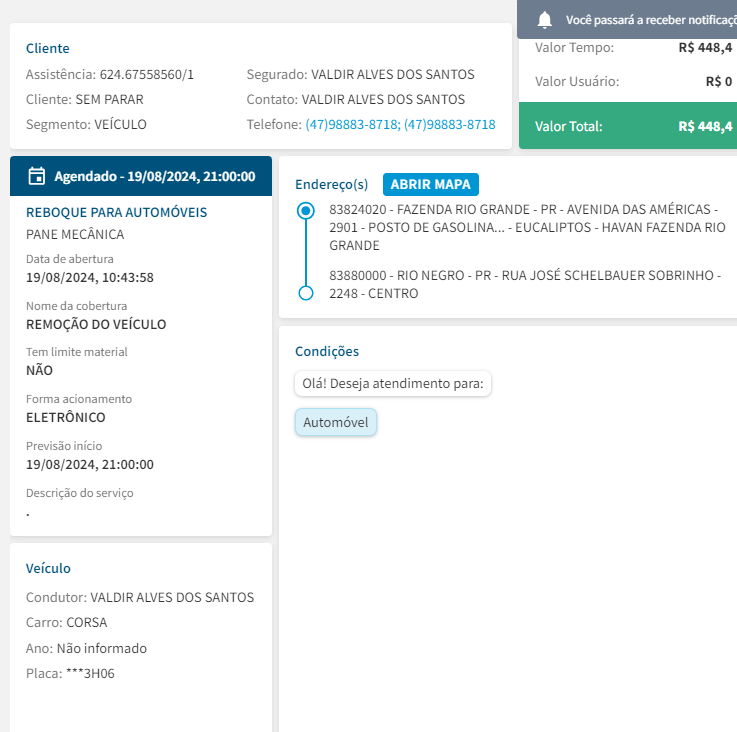
Task: Click assistance number 624.67558560/1
Action: pyautogui.click(x=147, y=74)
